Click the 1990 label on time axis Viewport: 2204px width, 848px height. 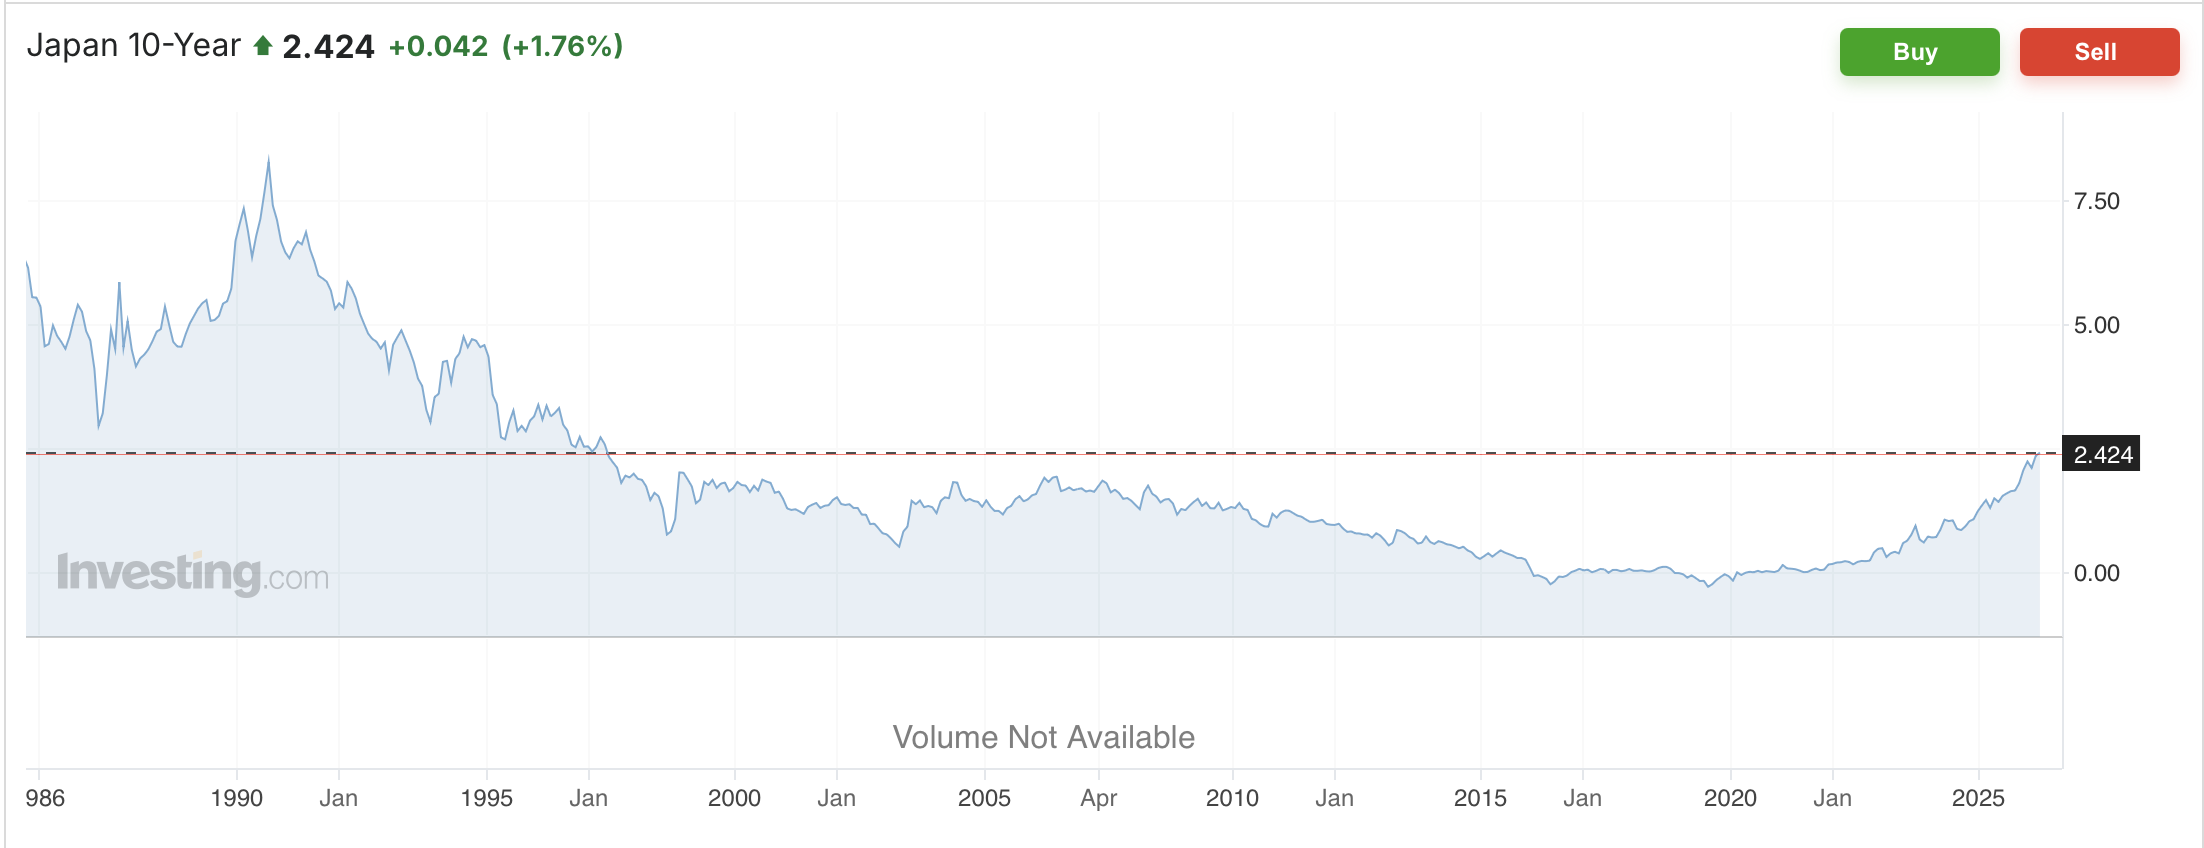(236, 798)
